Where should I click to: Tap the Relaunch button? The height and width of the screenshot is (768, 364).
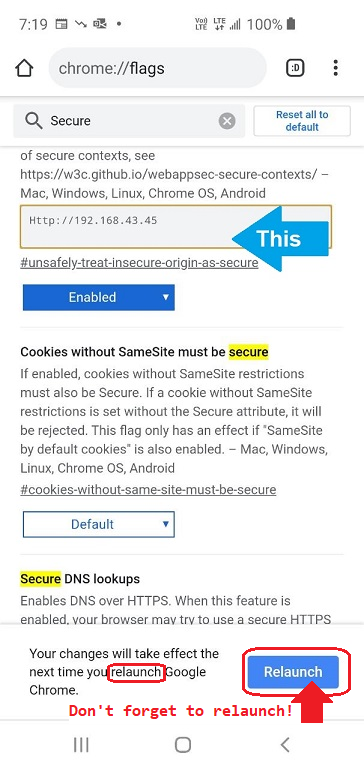click(x=293, y=672)
